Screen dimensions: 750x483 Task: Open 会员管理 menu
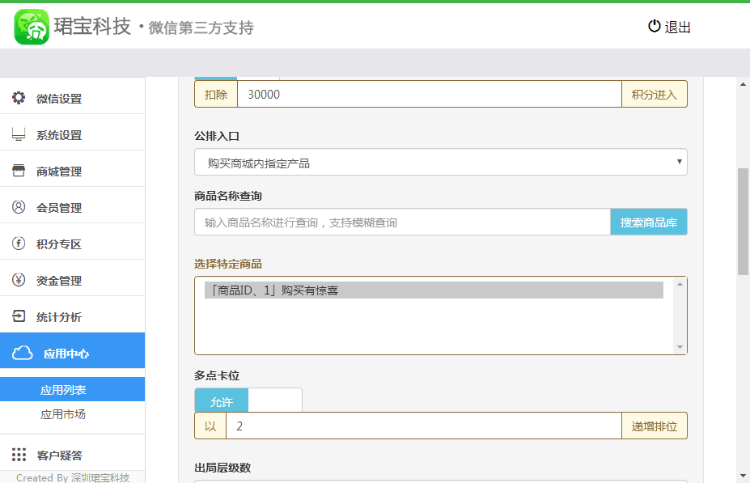point(72,207)
